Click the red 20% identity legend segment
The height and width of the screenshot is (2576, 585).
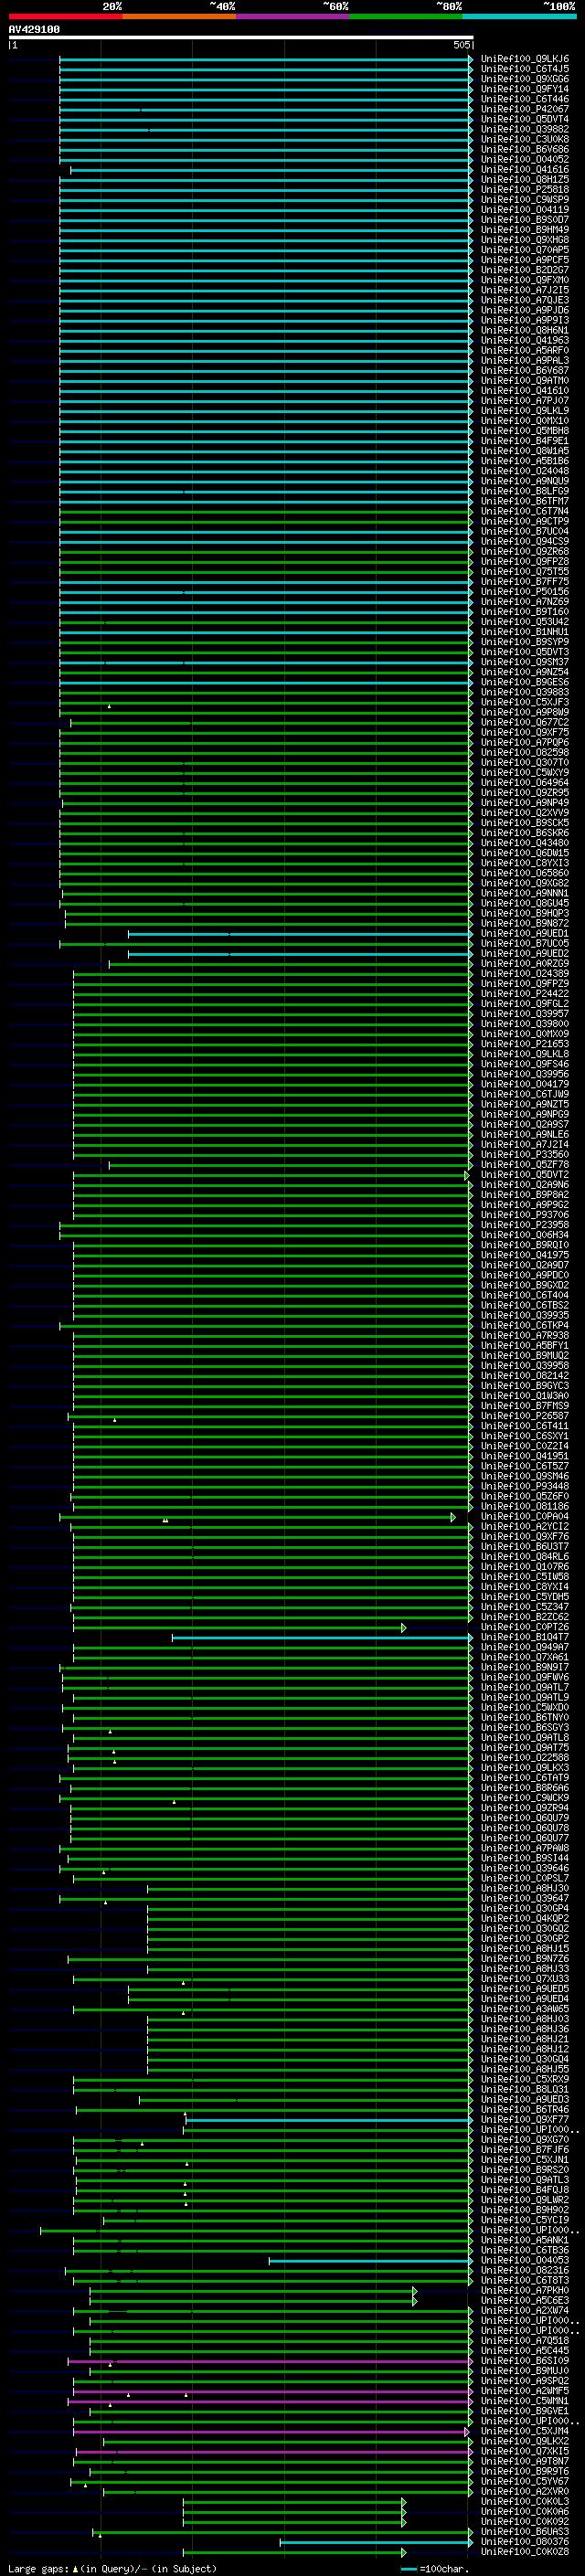pos(65,16)
